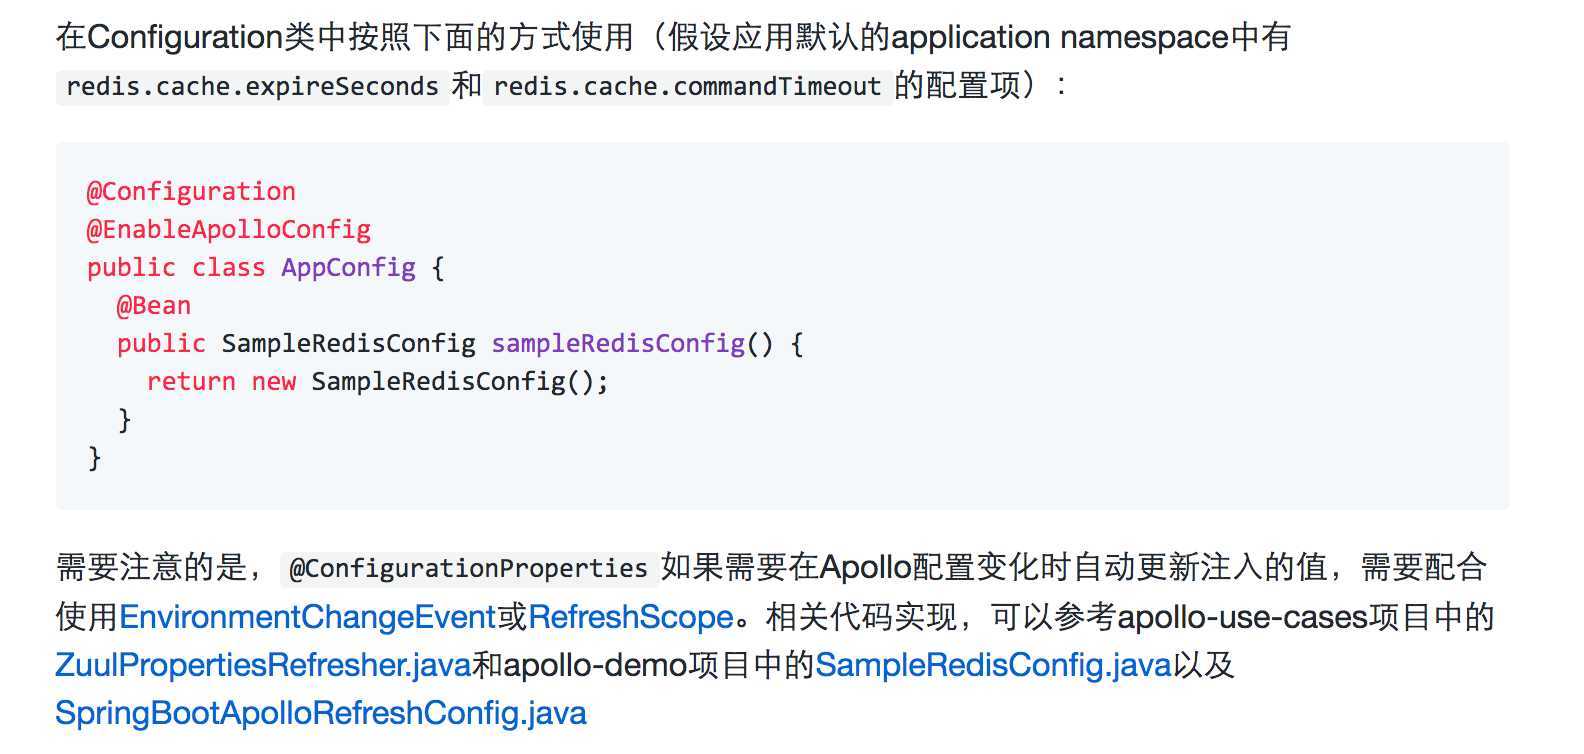Click the closing brace of the method

[125, 420]
